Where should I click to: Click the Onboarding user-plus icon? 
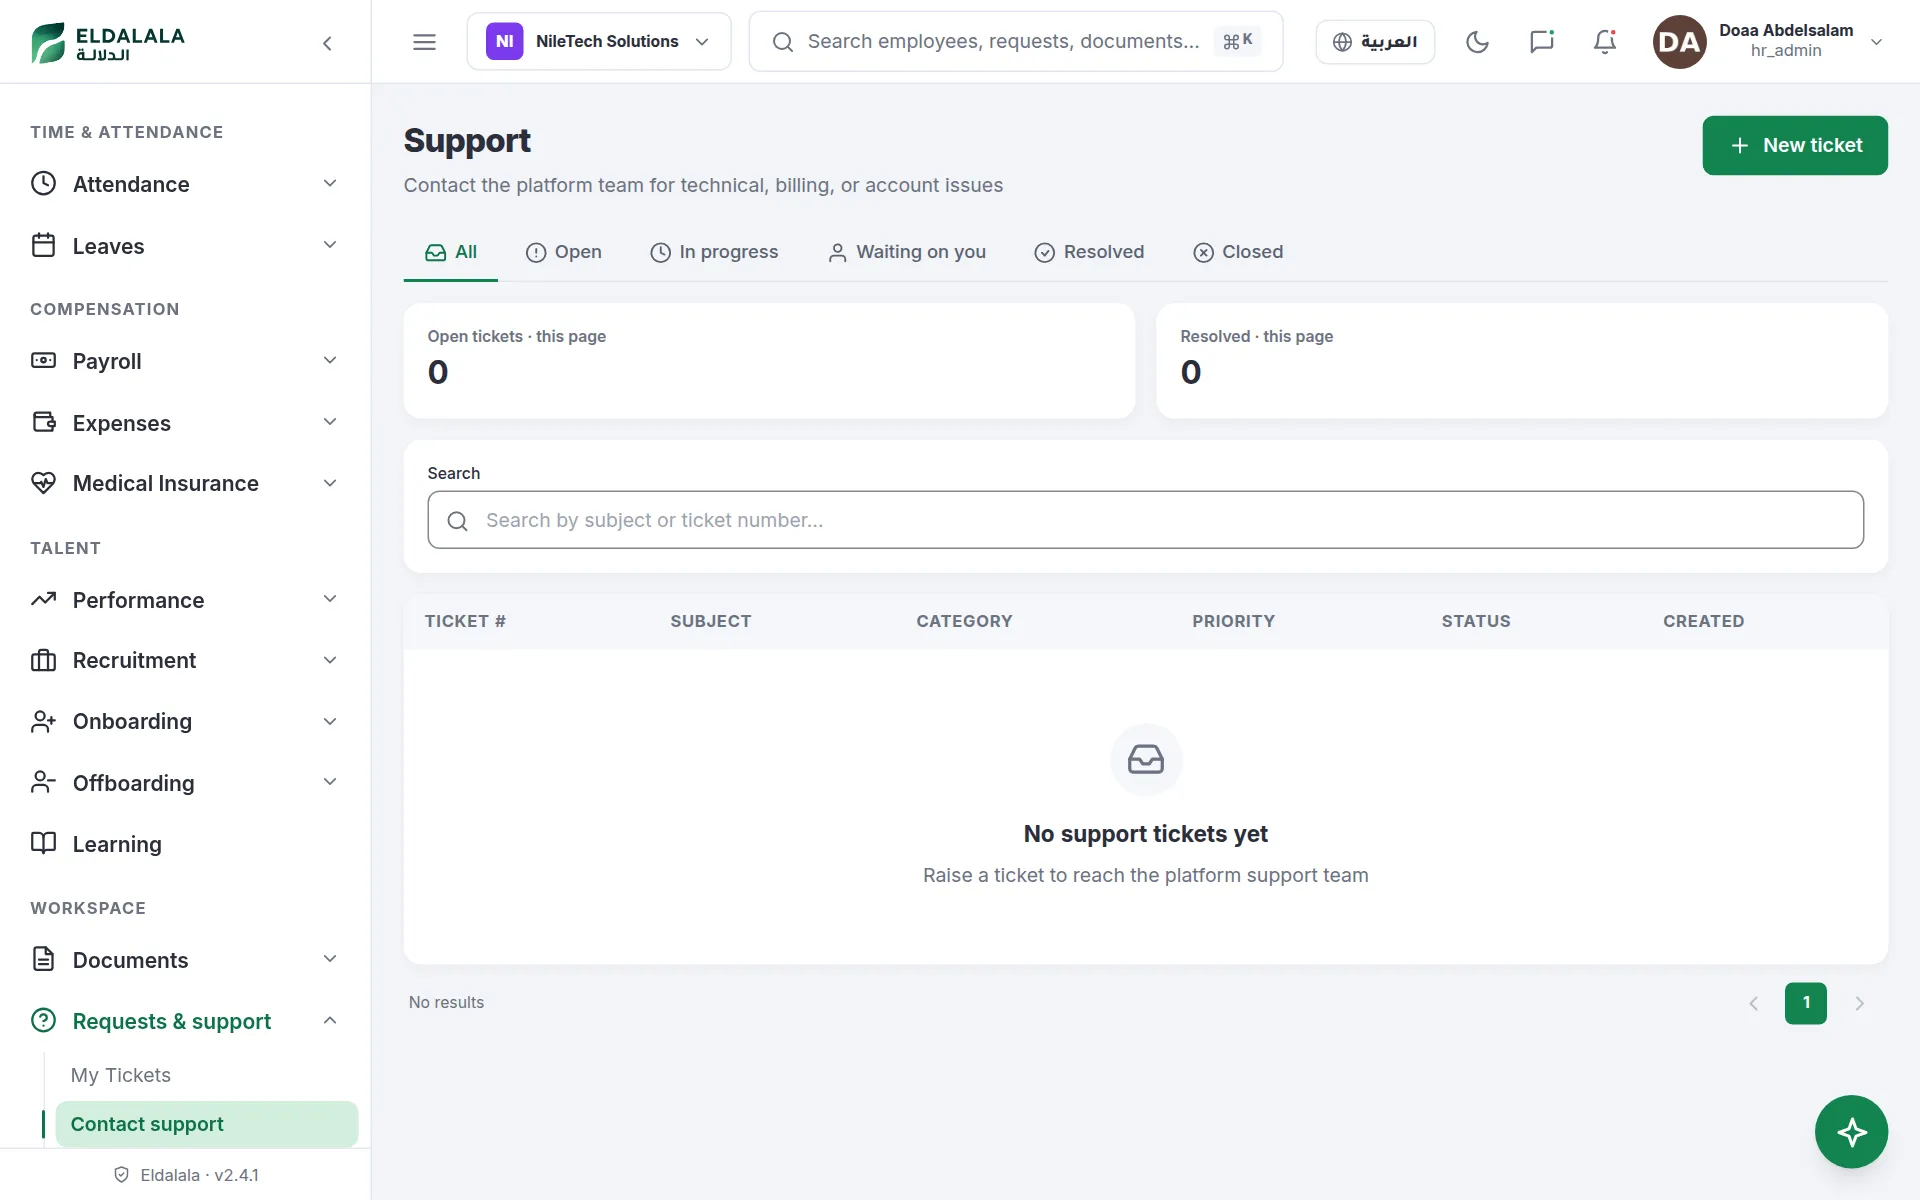[x=43, y=721]
